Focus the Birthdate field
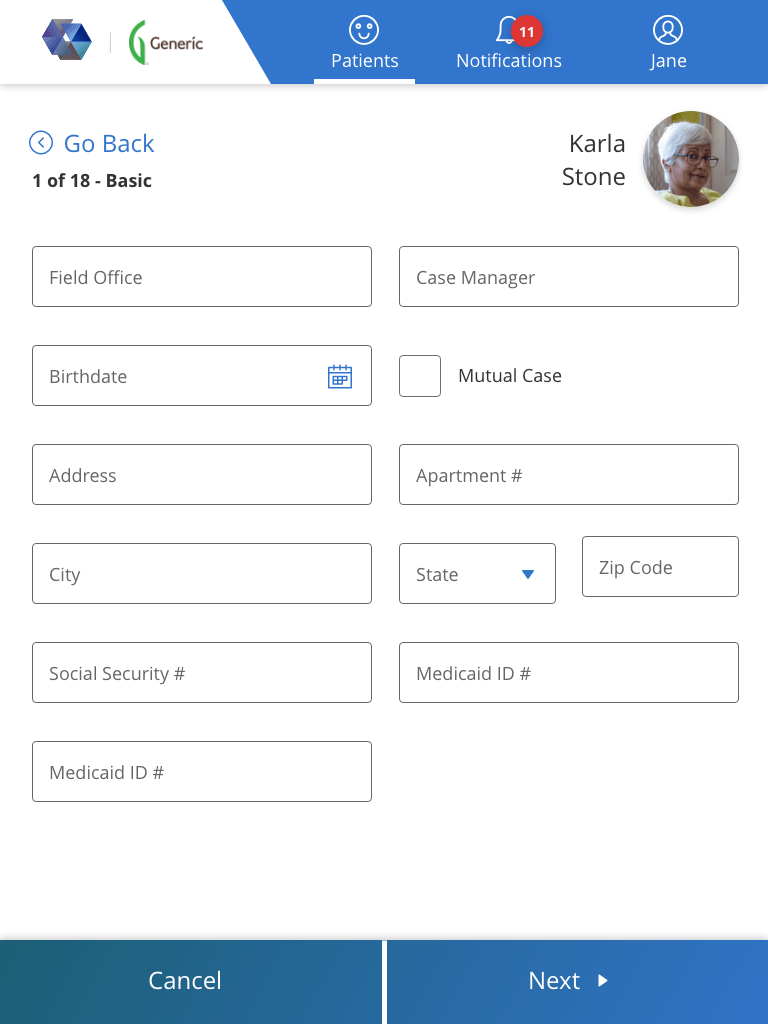This screenshot has width=768, height=1024. (202, 376)
